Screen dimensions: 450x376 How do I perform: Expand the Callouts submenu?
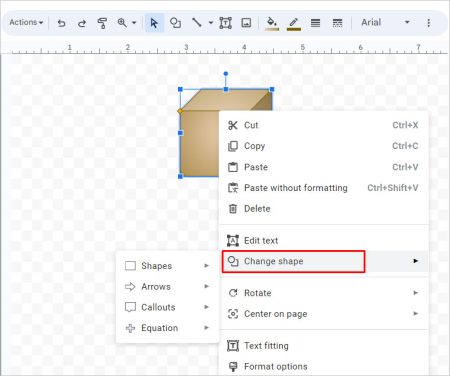pos(167,307)
